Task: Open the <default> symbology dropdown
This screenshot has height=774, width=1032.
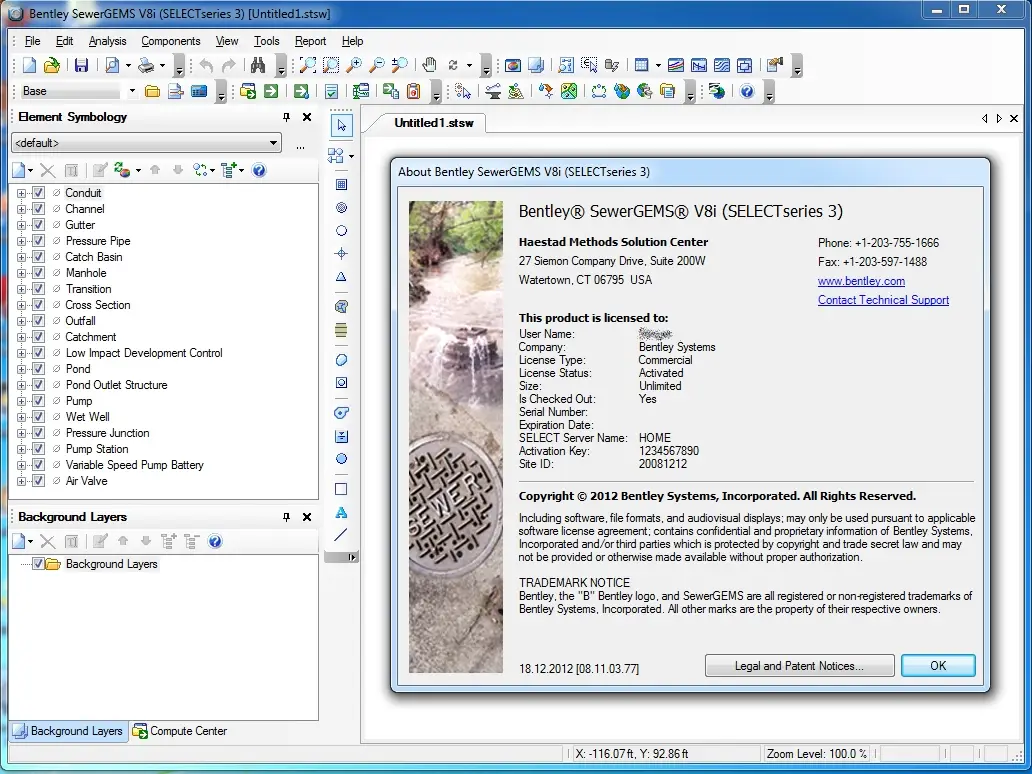Action: click(x=273, y=144)
